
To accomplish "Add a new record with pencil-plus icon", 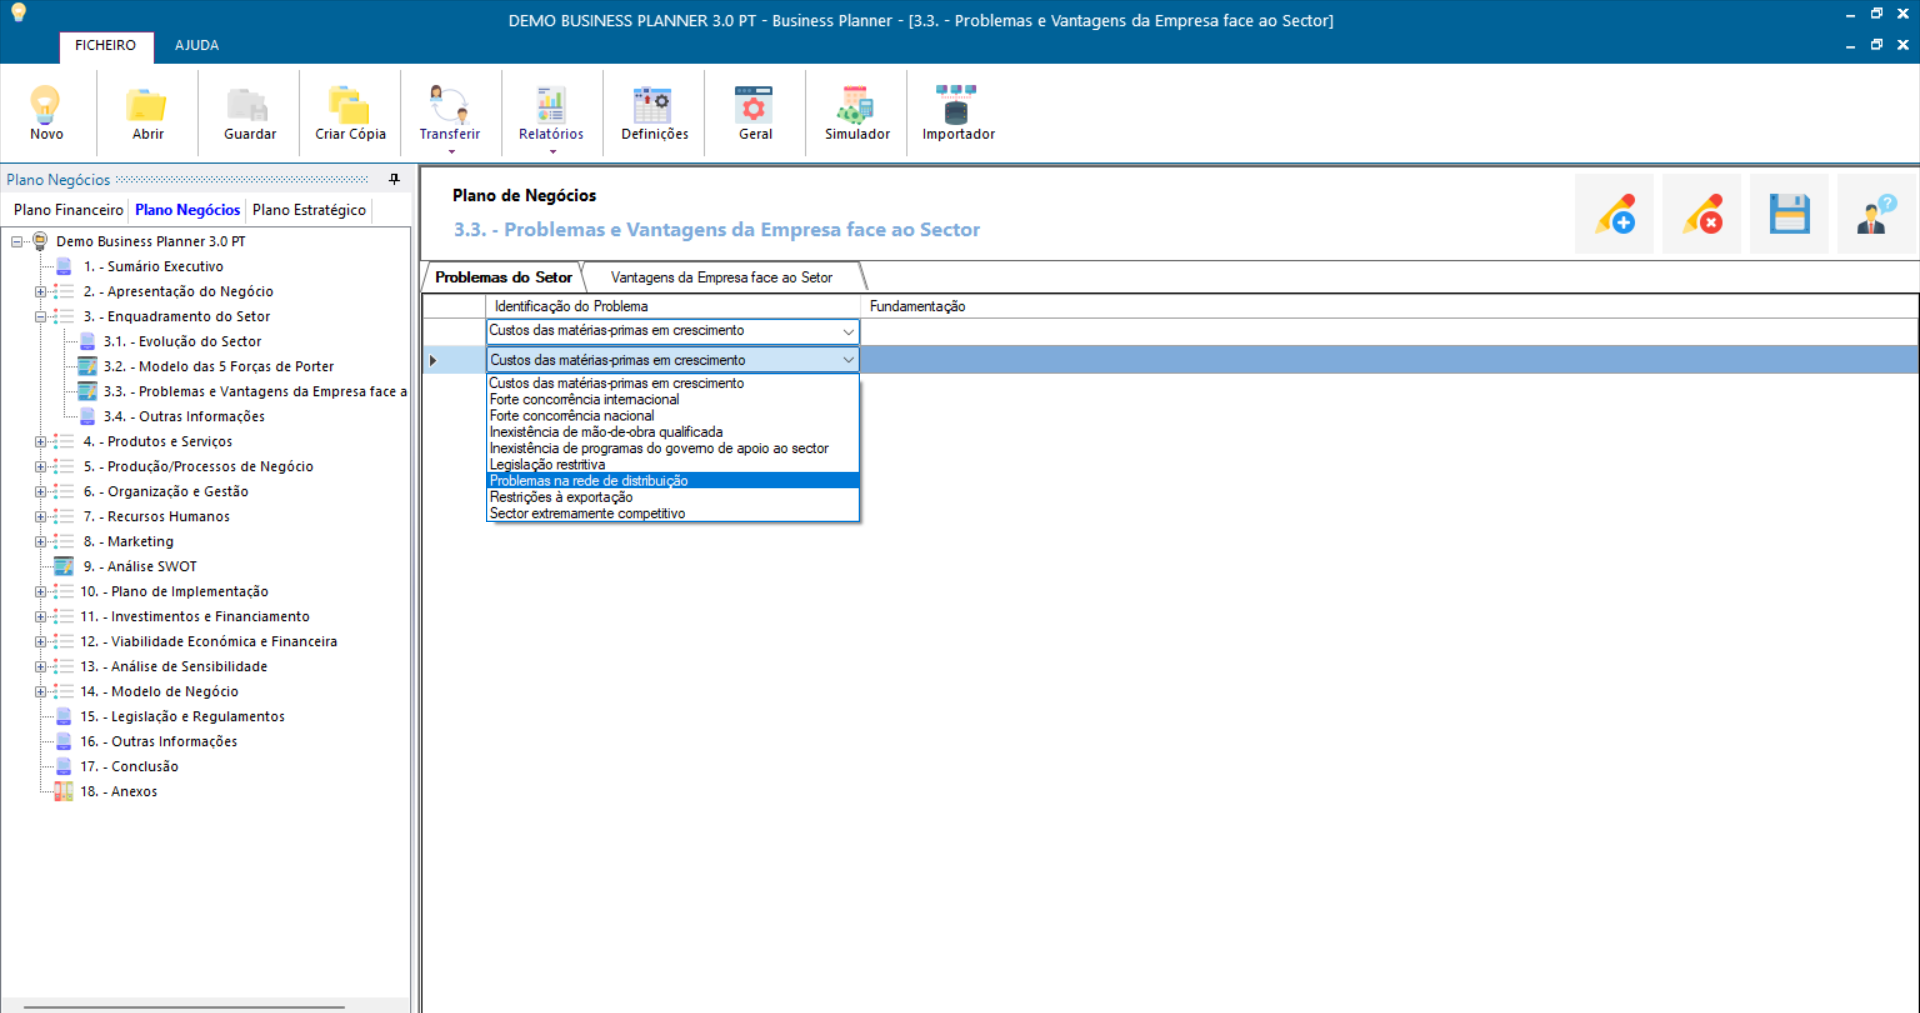I will click(x=1614, y=214).
